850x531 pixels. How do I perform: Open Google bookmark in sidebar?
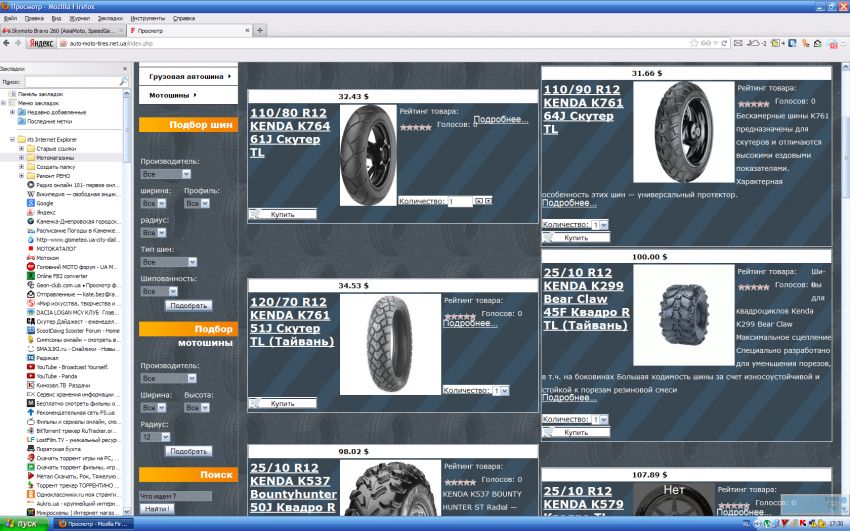(44, 203)
